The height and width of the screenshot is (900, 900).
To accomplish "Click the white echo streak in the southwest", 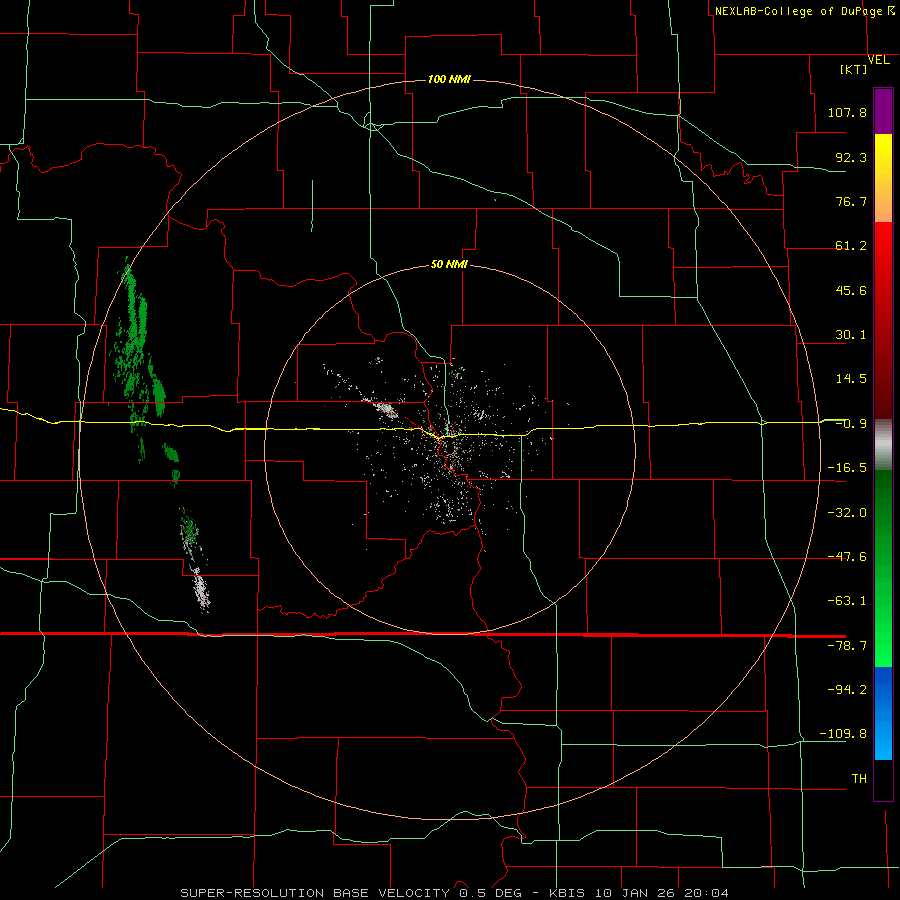I will click(x=201, y=590).
